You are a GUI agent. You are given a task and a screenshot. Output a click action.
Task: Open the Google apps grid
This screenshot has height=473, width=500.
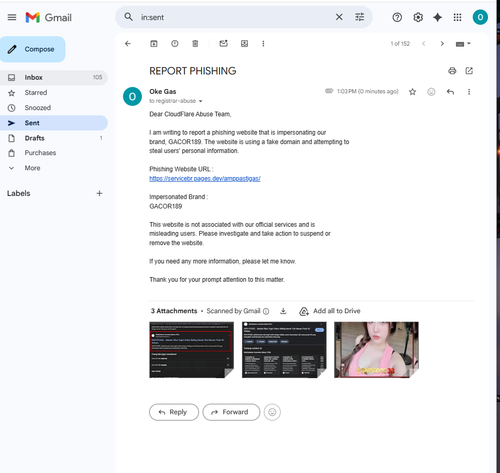[x=458, y=17]
